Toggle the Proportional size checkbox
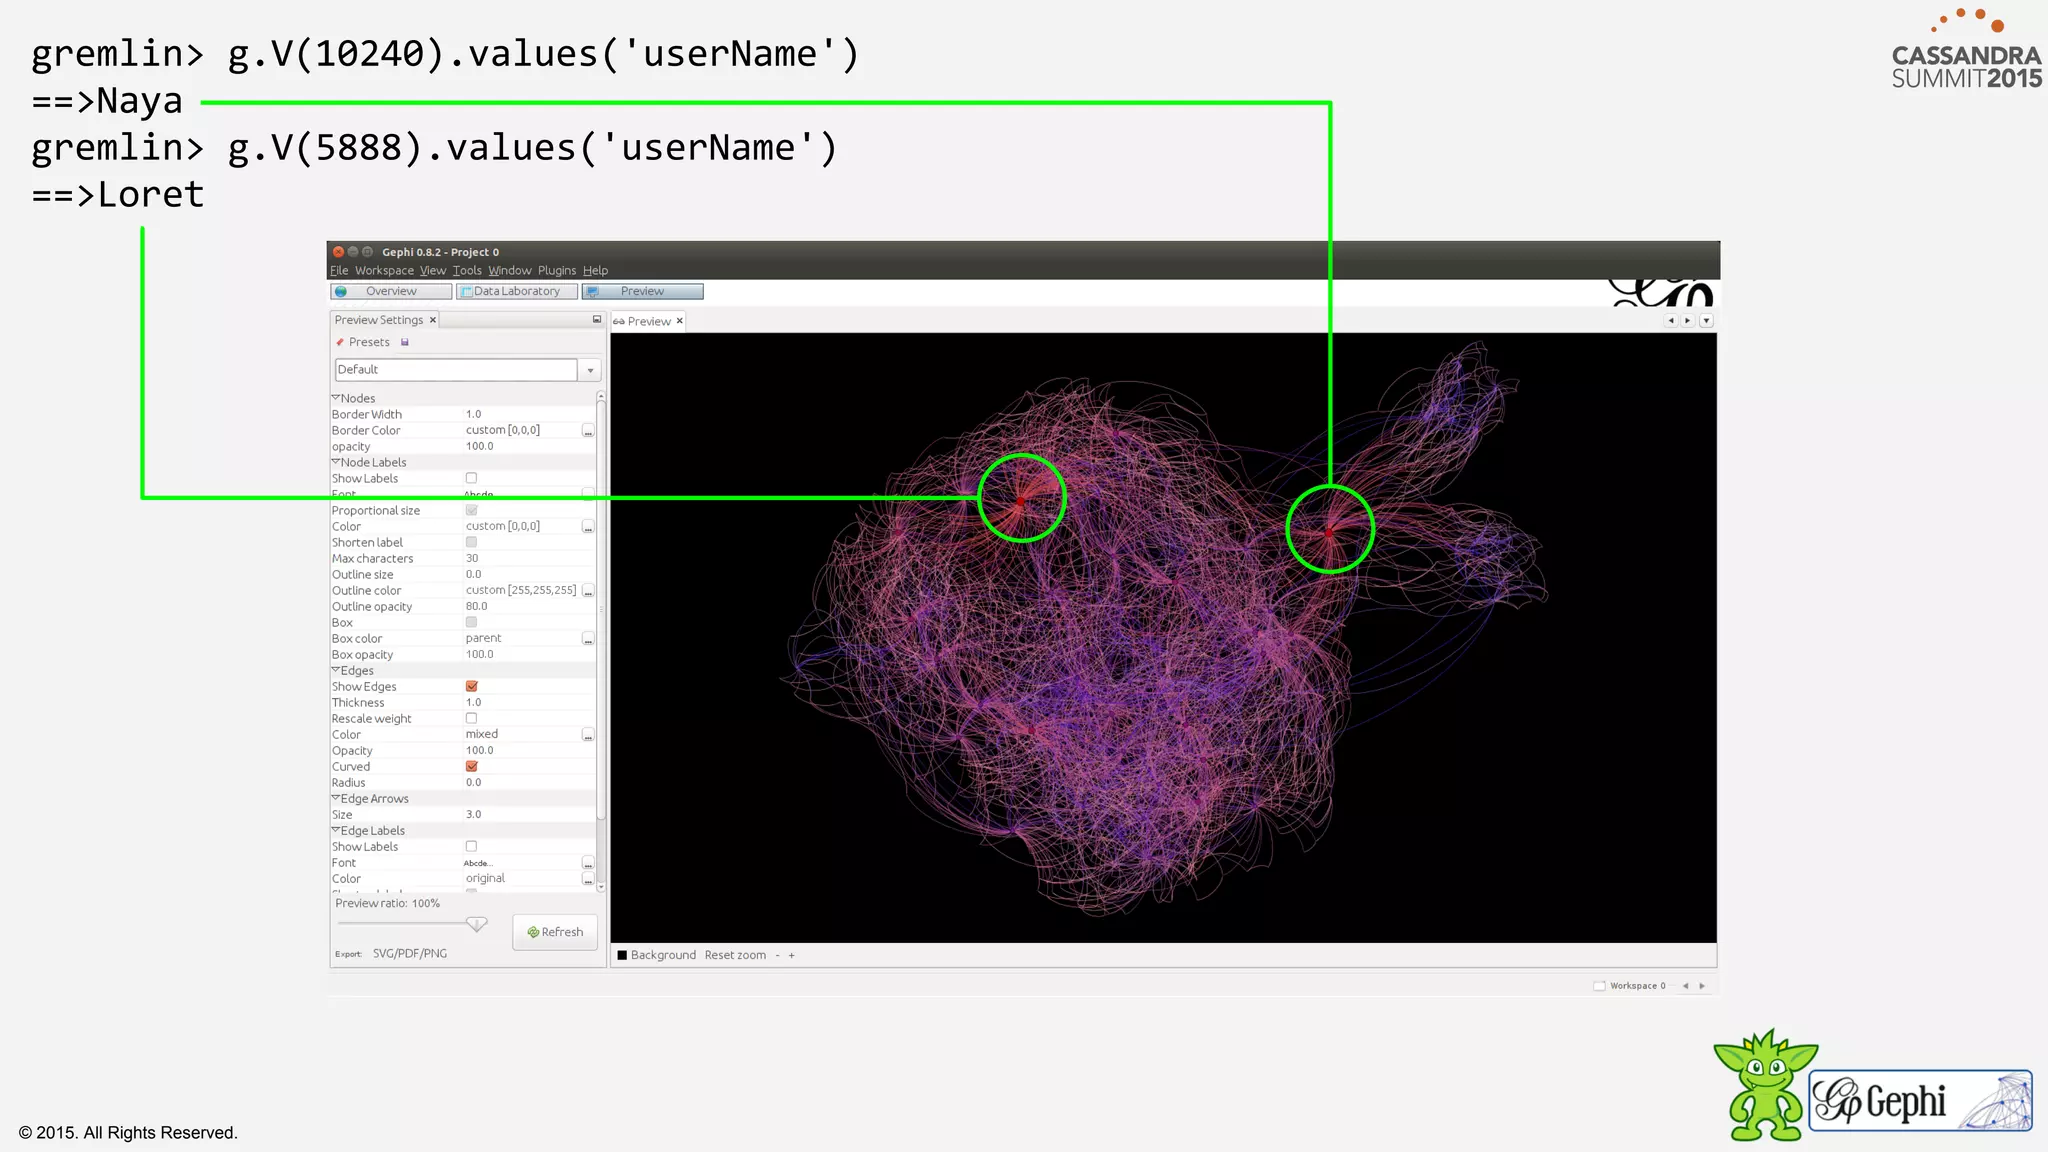 click(472, 511)
